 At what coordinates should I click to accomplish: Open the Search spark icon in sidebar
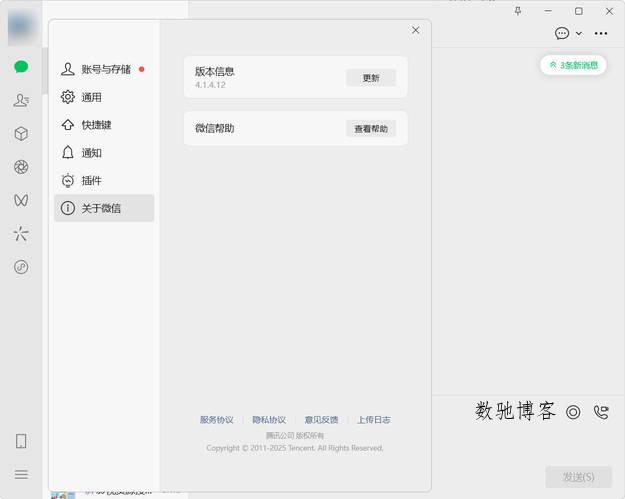pyautogui.click(x=21, y=234)
